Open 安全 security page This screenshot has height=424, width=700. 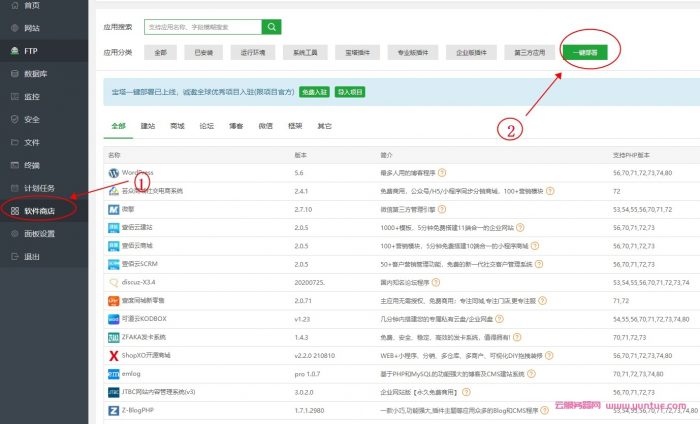tap(32, 119)
